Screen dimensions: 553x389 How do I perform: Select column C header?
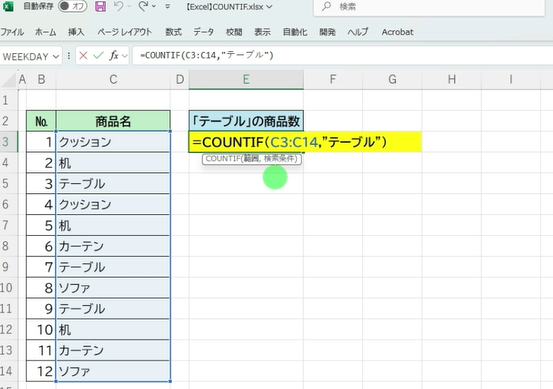pyautogui.click(x=113, y=79)
